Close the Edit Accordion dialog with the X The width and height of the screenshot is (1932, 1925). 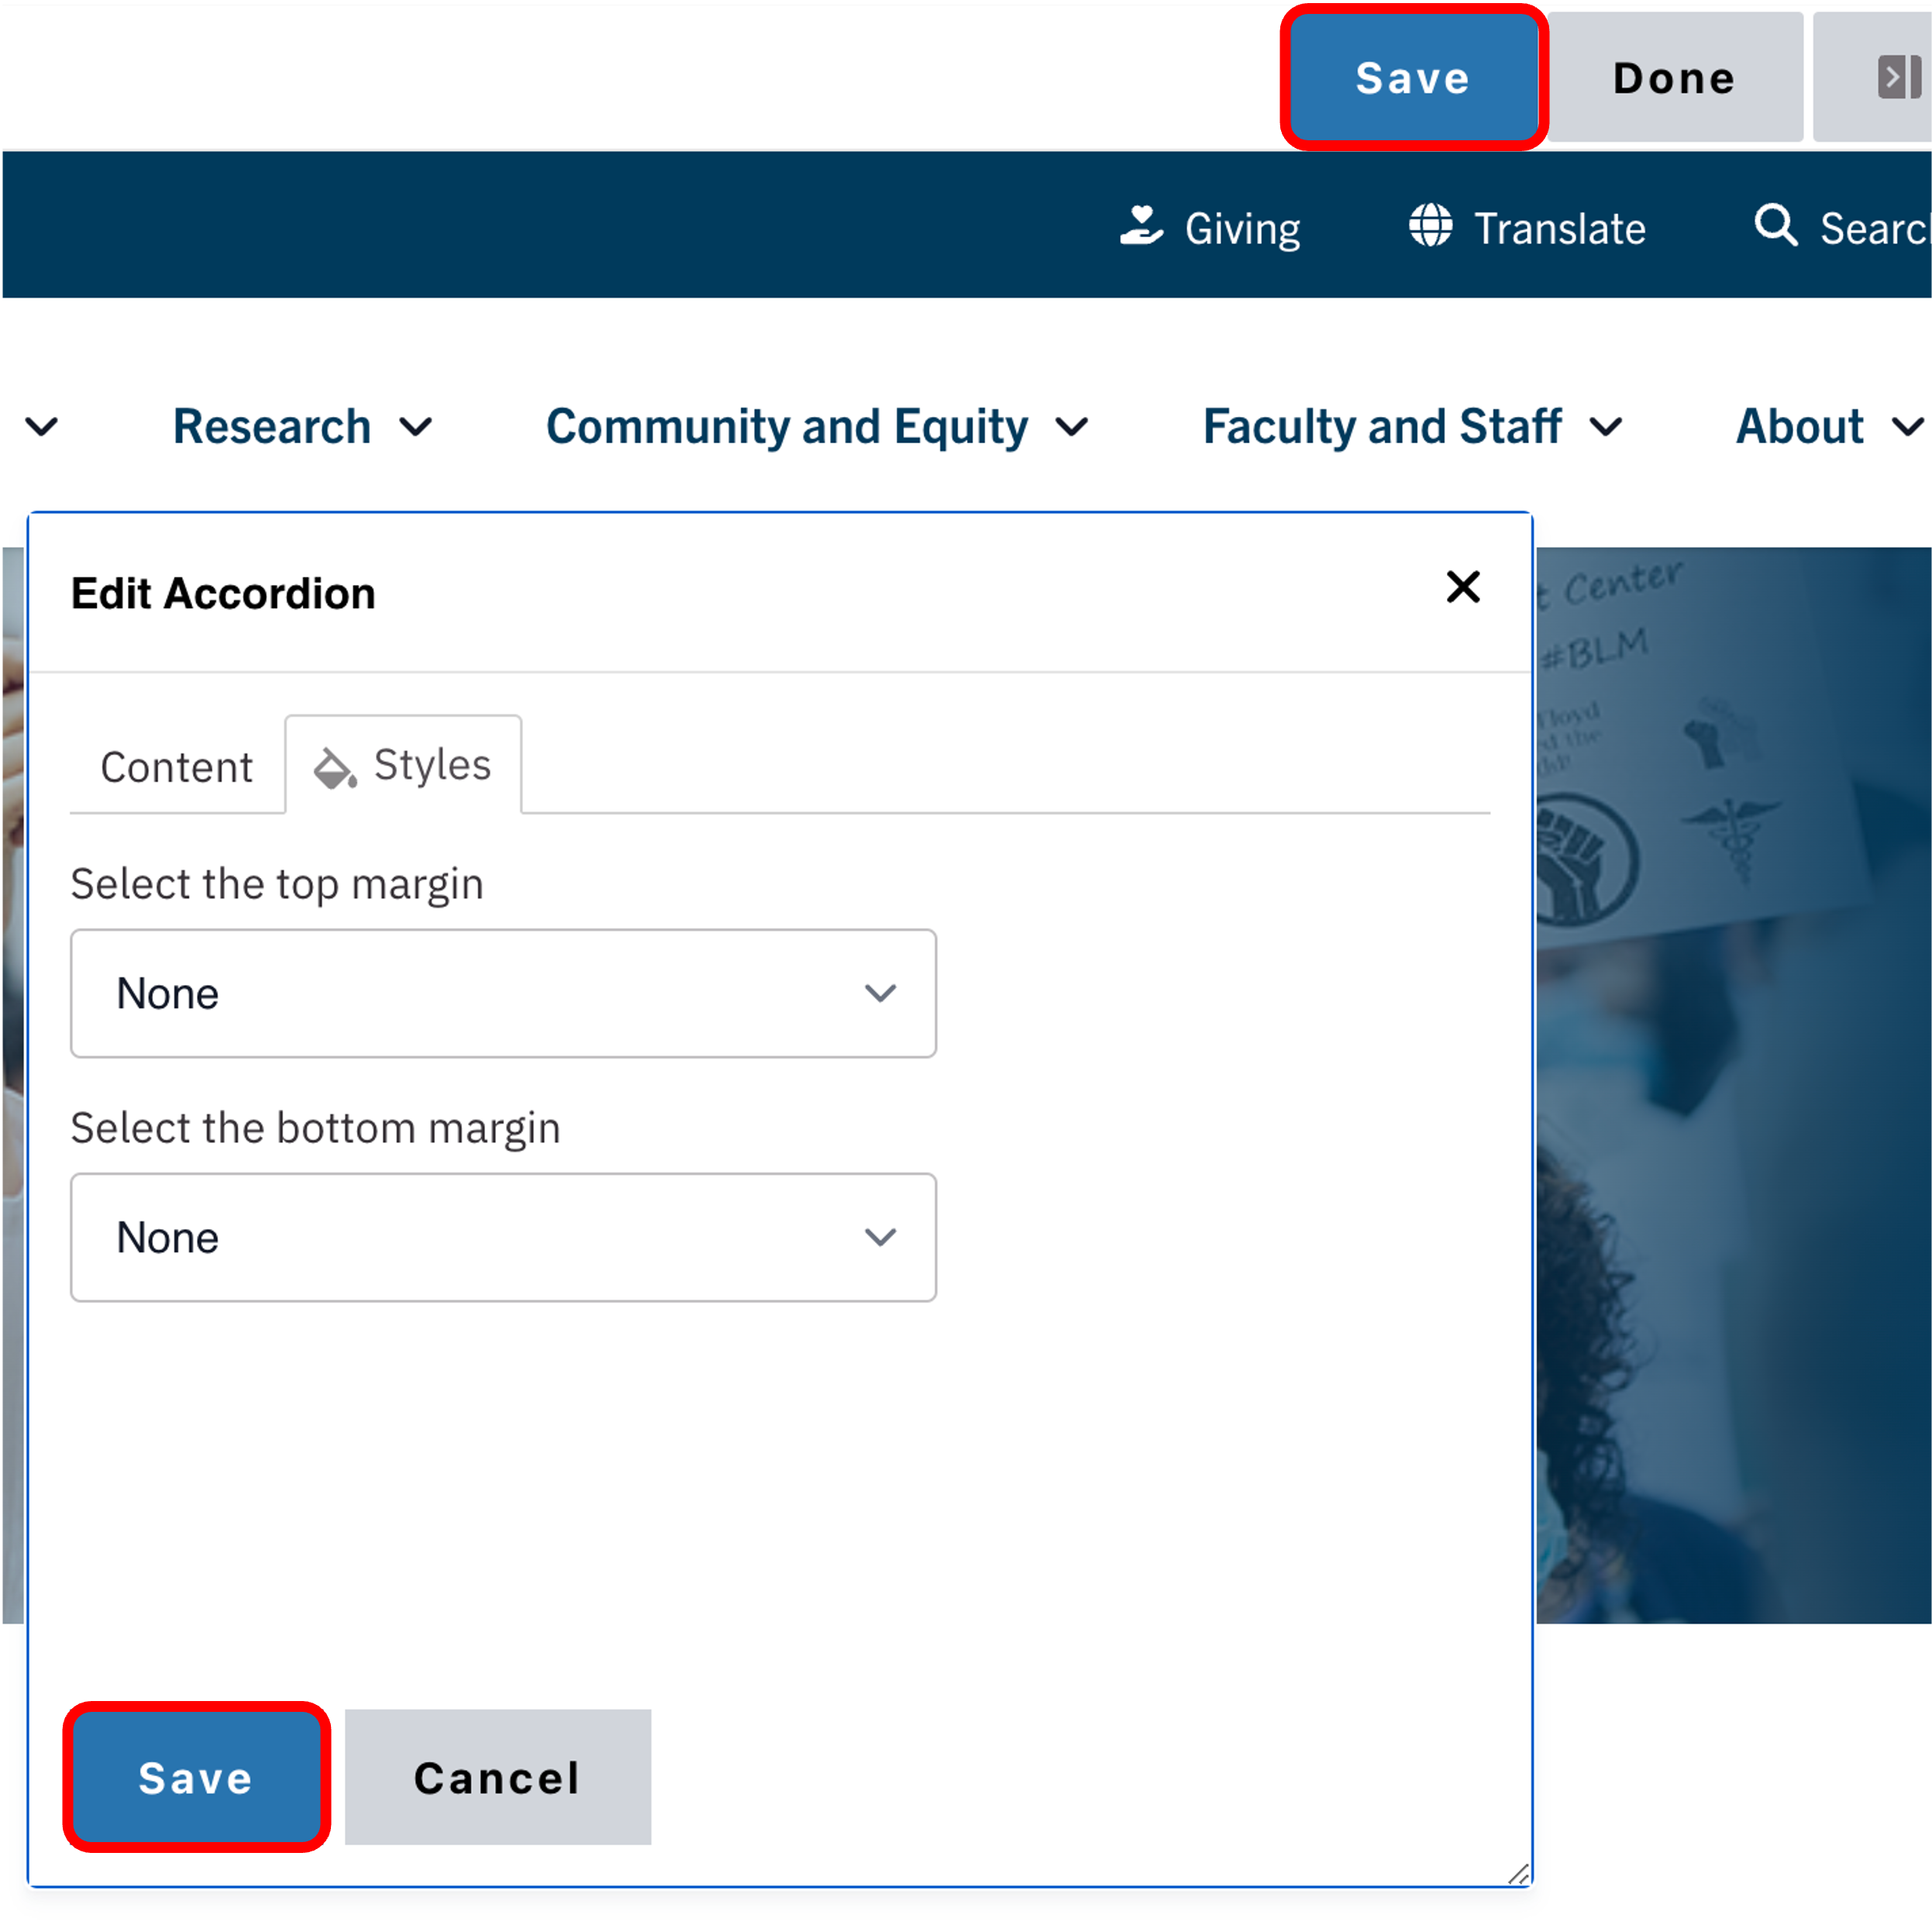pos(1462,588)
